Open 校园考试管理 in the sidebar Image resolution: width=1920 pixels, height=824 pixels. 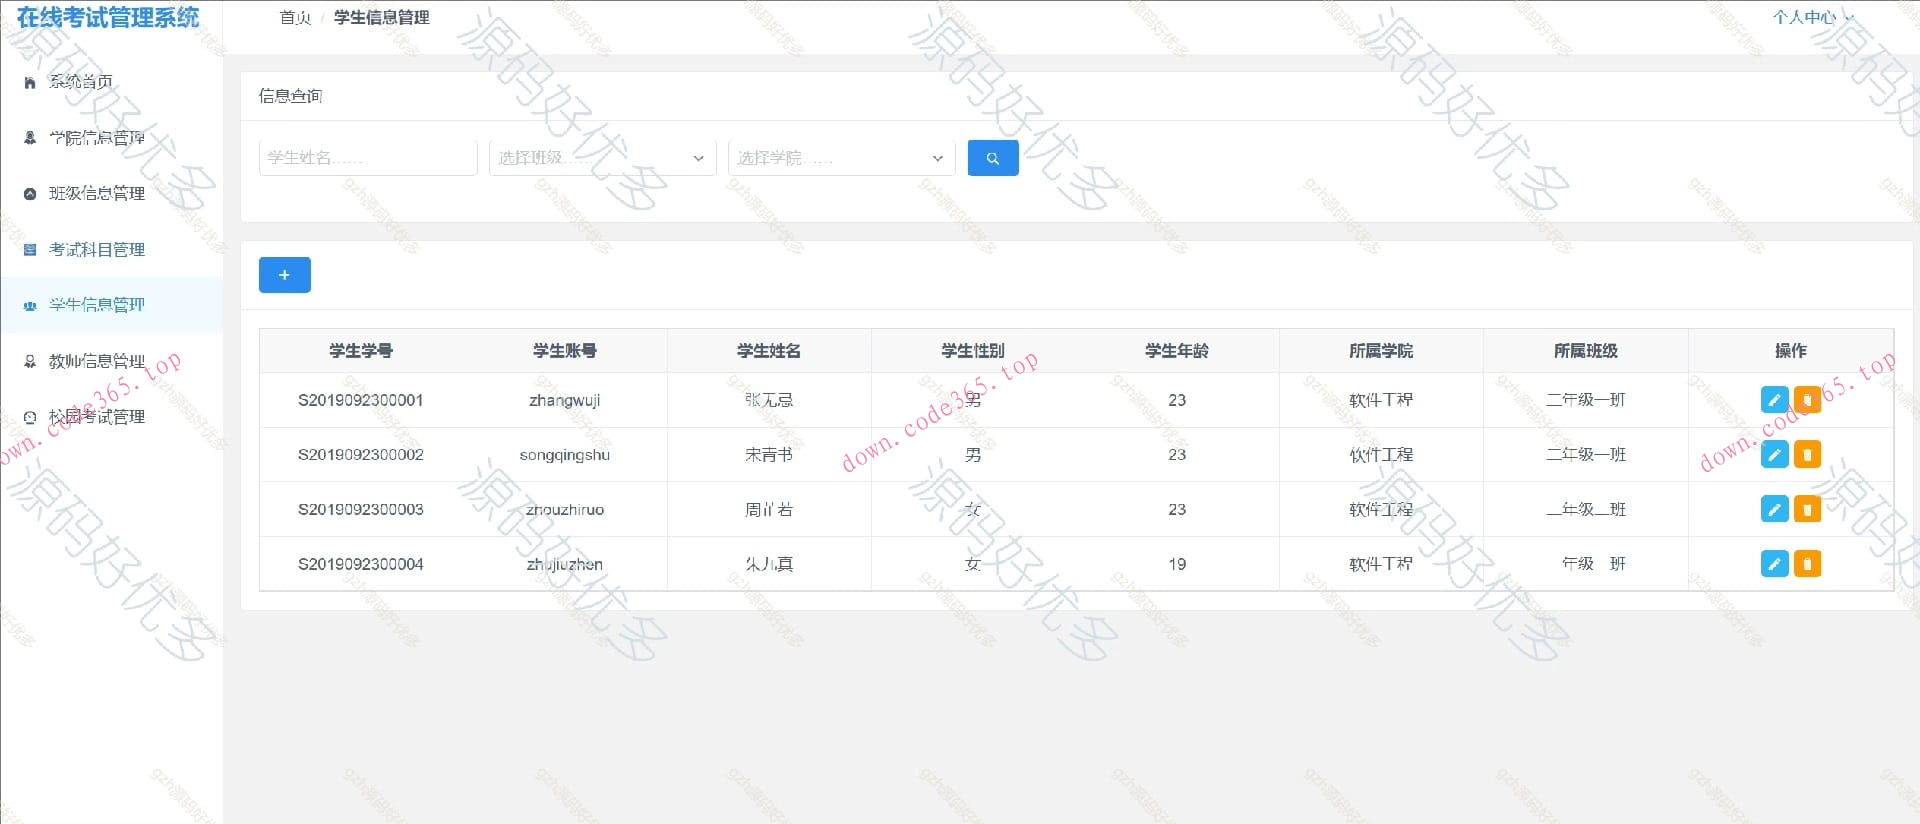point(111,417)
